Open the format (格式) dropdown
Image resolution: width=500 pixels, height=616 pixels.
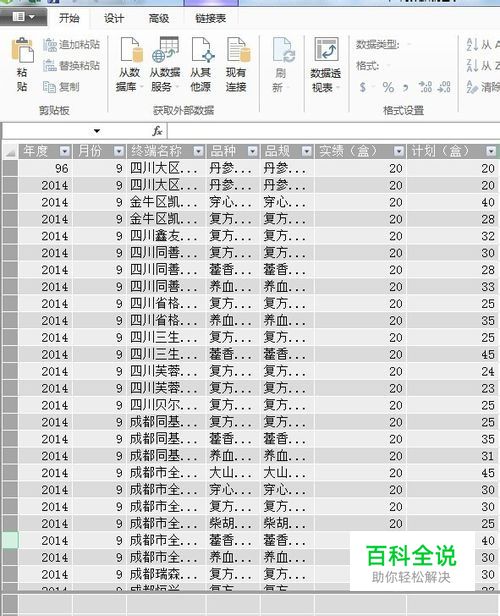pos(388,65)
